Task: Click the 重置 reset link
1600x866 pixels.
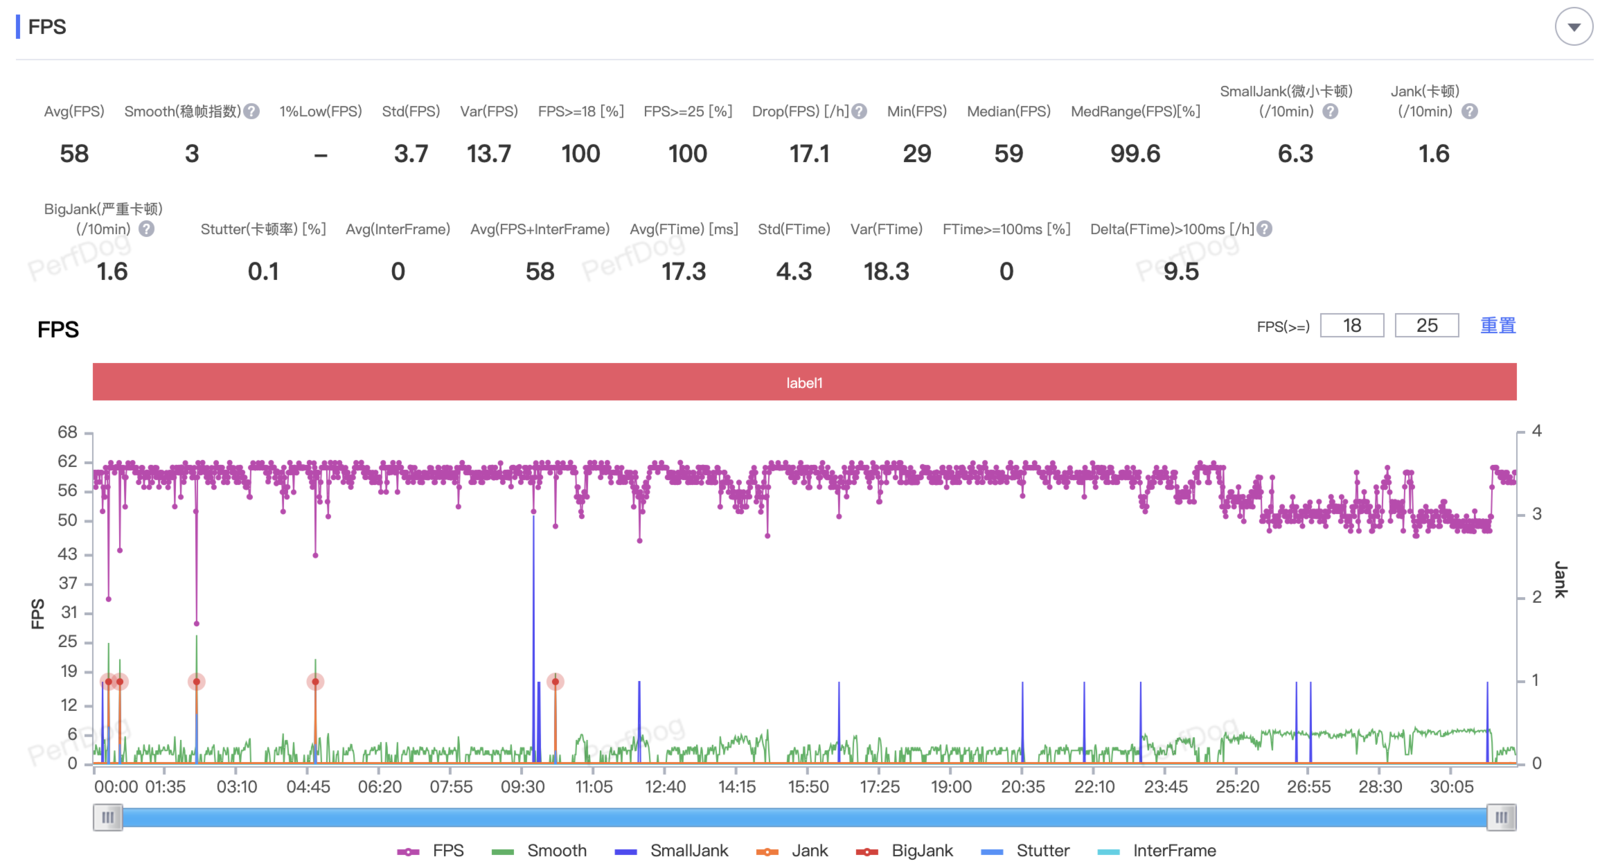Action: [x=1498, y=326]
